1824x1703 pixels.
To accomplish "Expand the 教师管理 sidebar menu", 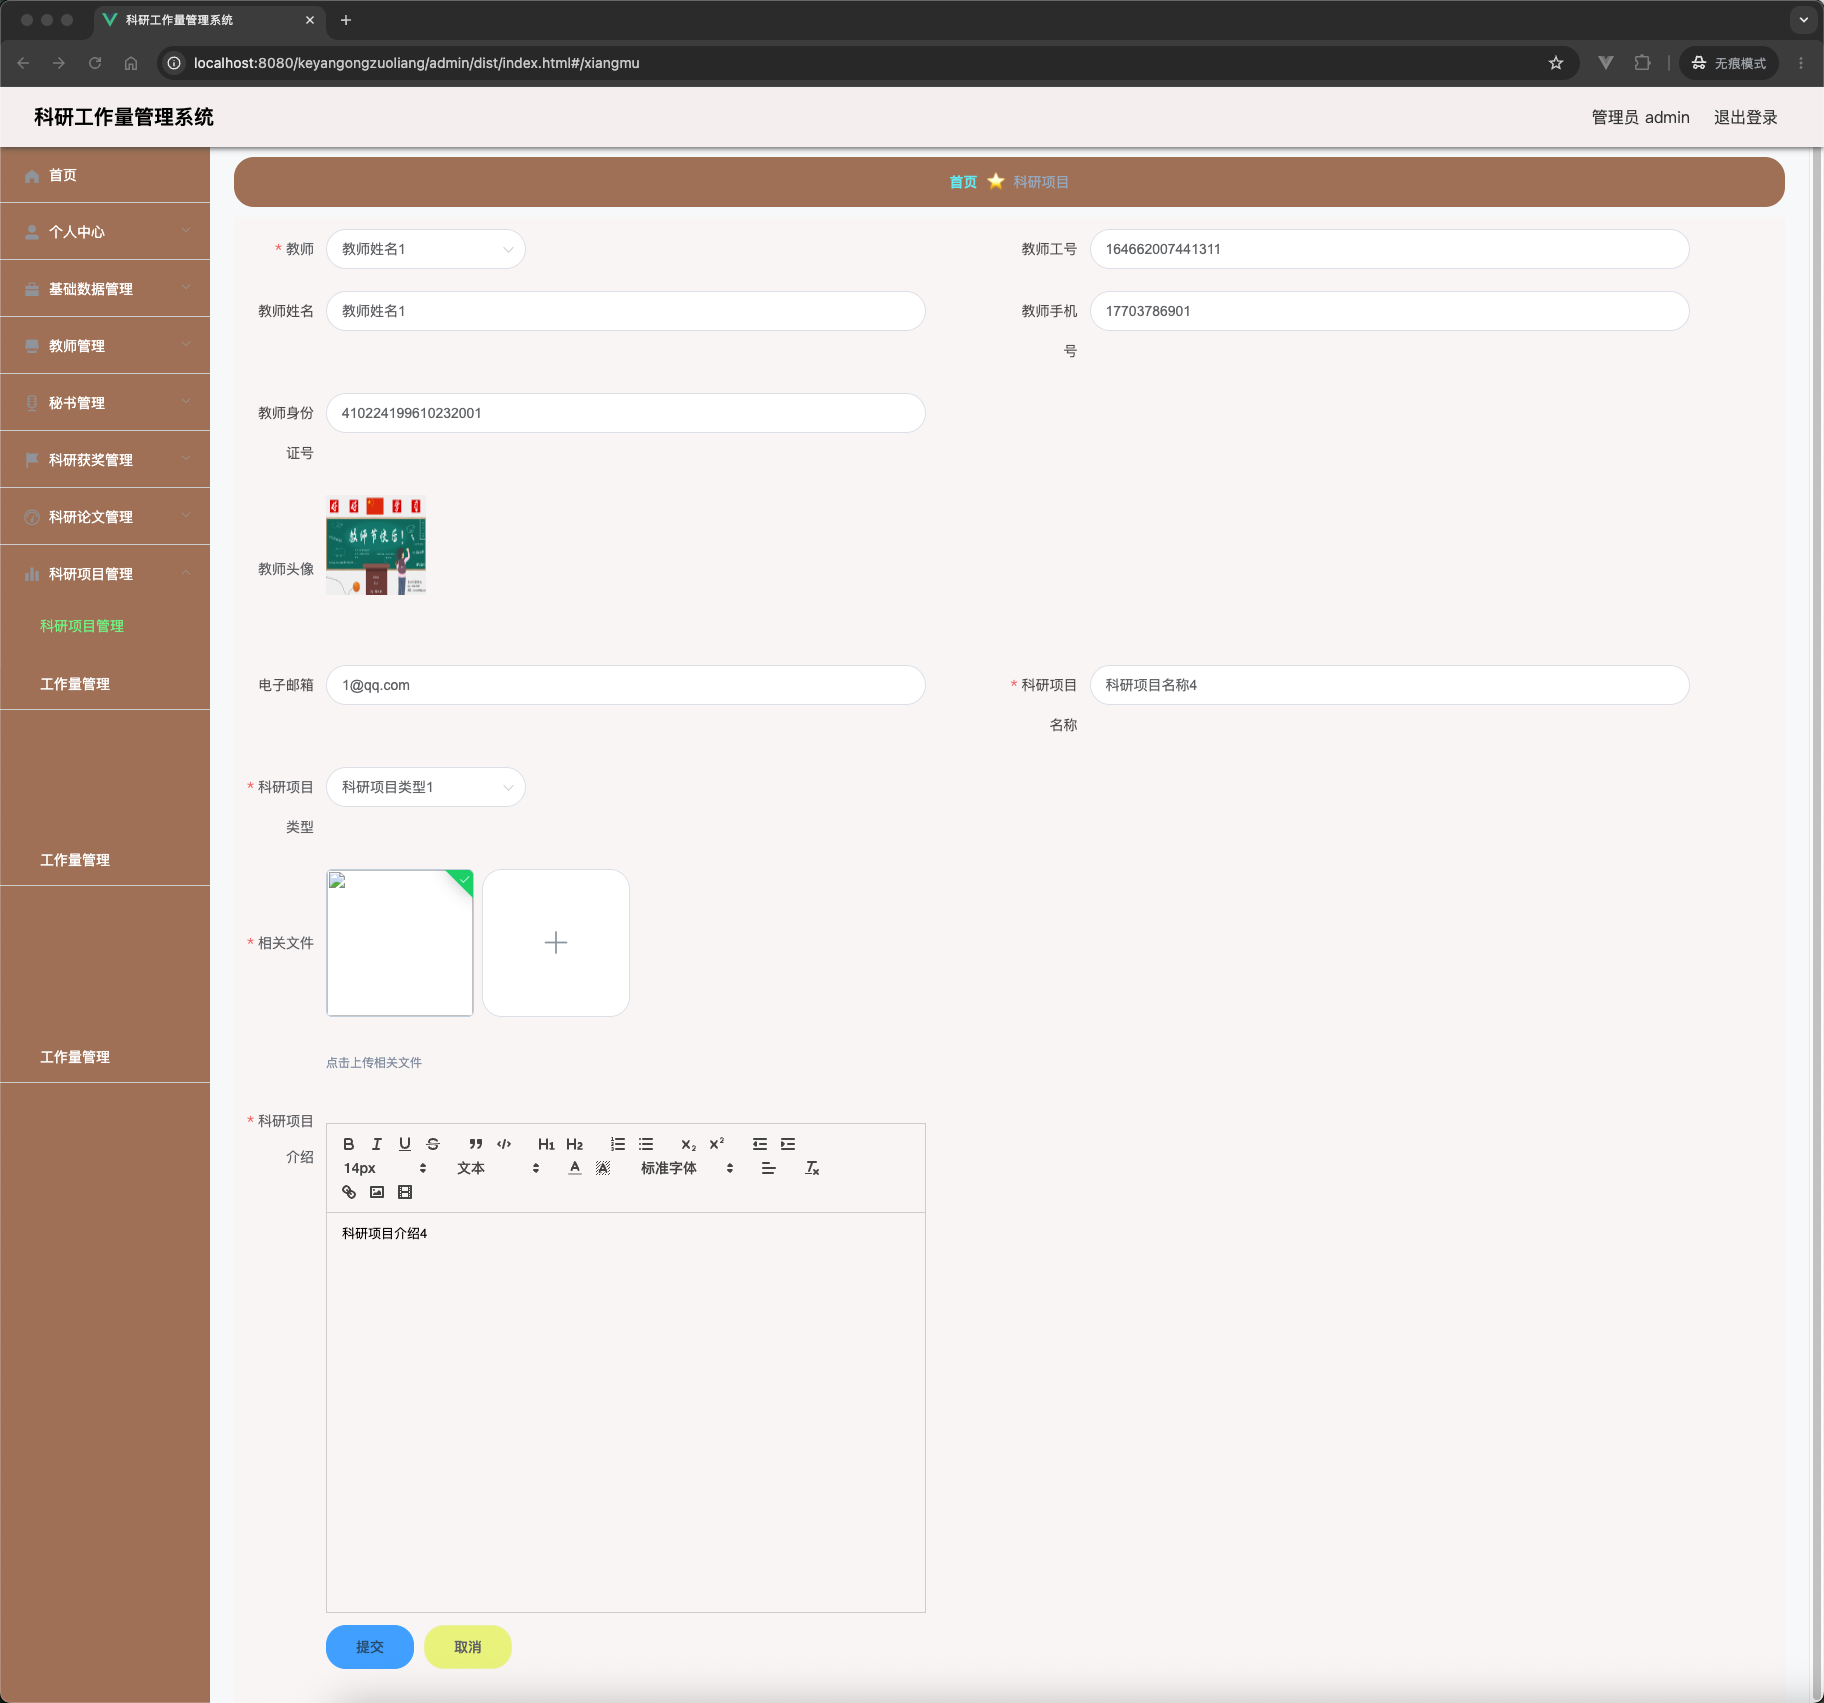I will 105,346.
